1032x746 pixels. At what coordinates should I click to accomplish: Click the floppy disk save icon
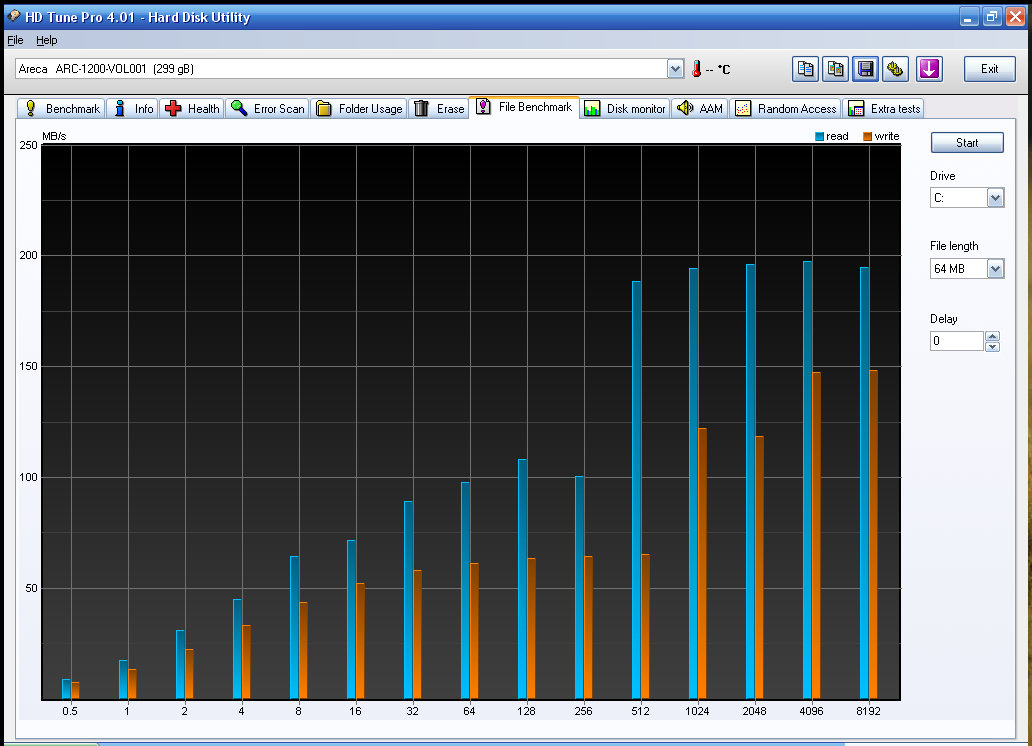(x=865, y=69)
